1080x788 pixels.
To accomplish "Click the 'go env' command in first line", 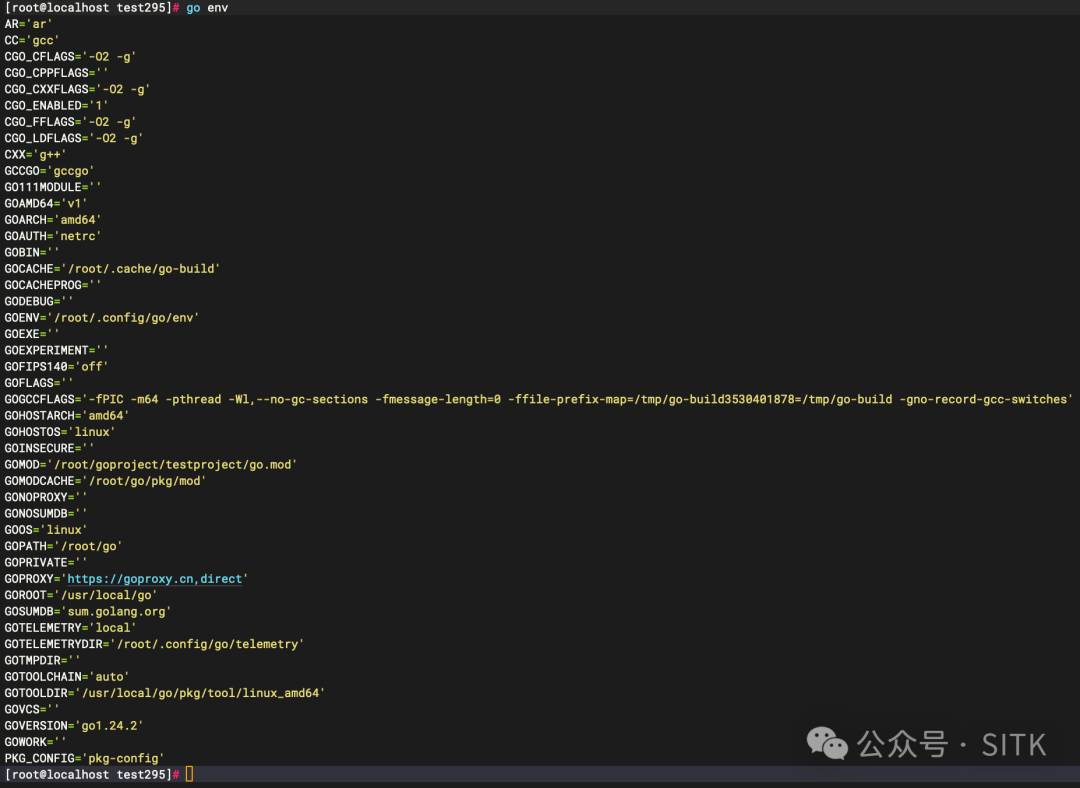I will tap(207, 7).
